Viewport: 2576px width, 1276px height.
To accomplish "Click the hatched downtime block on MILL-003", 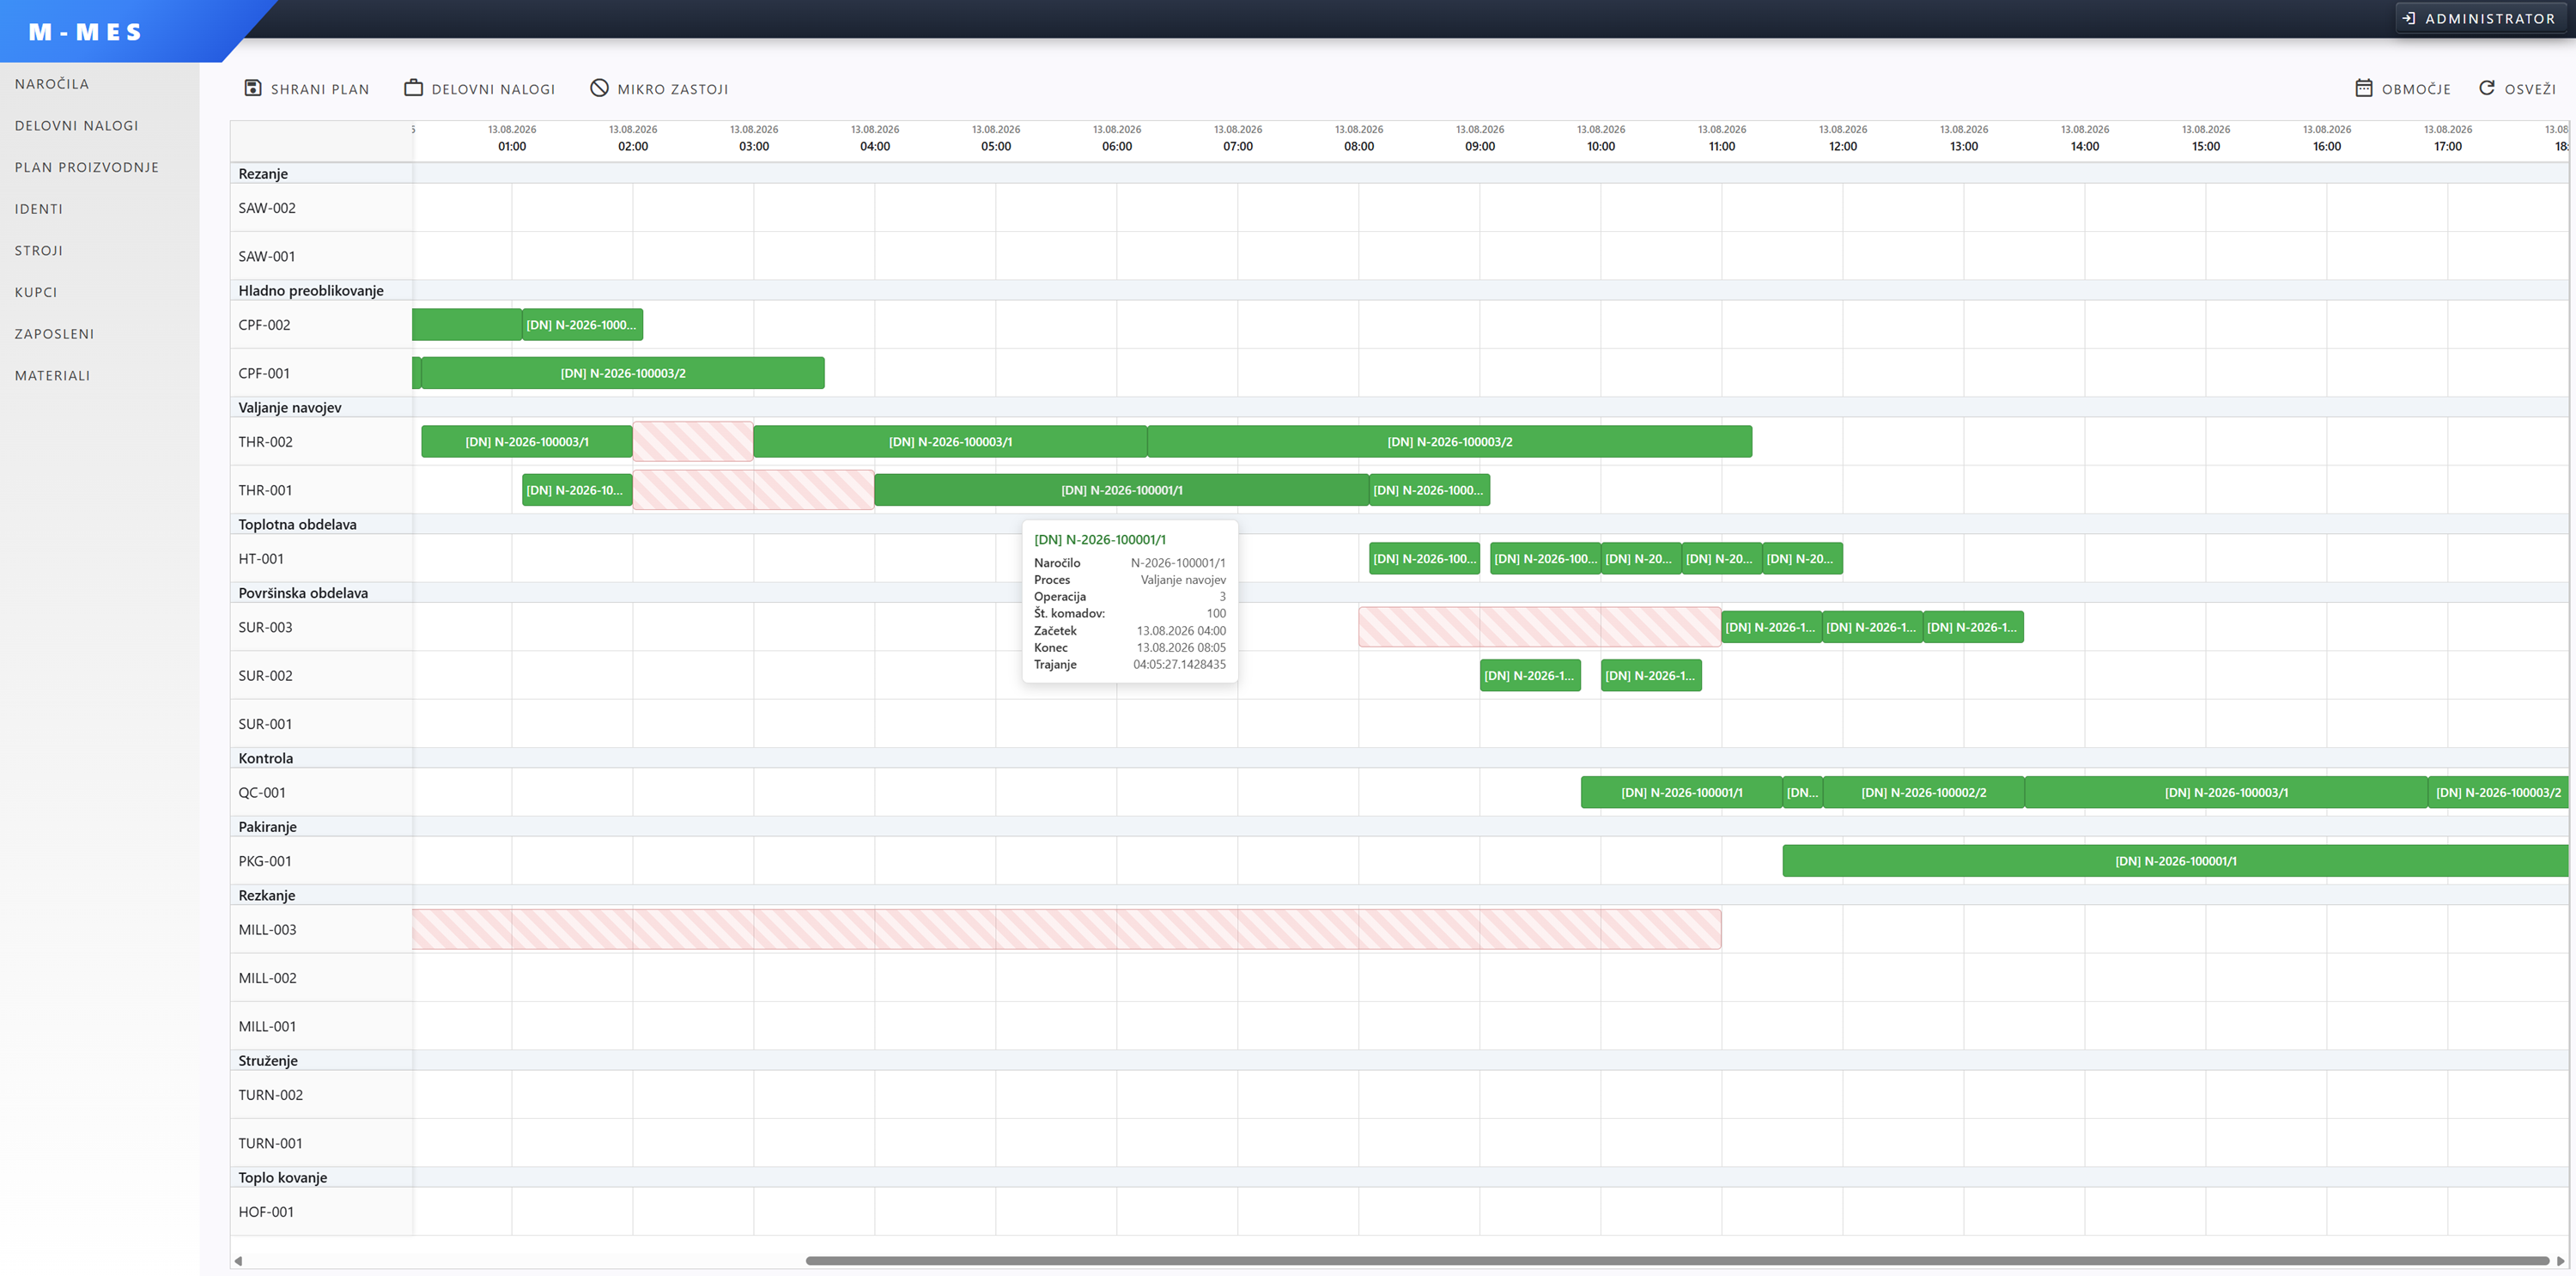I will coord(1067,929).
